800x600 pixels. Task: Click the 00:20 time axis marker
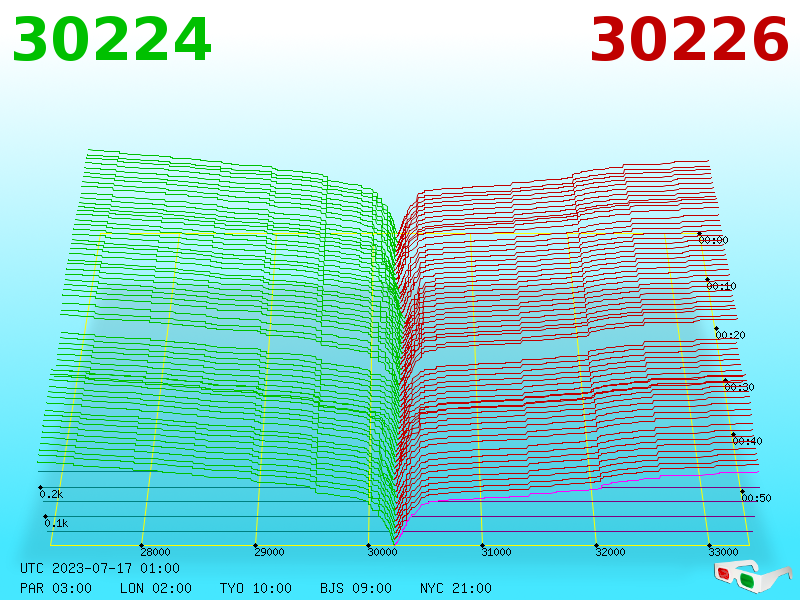coord(731,335)
